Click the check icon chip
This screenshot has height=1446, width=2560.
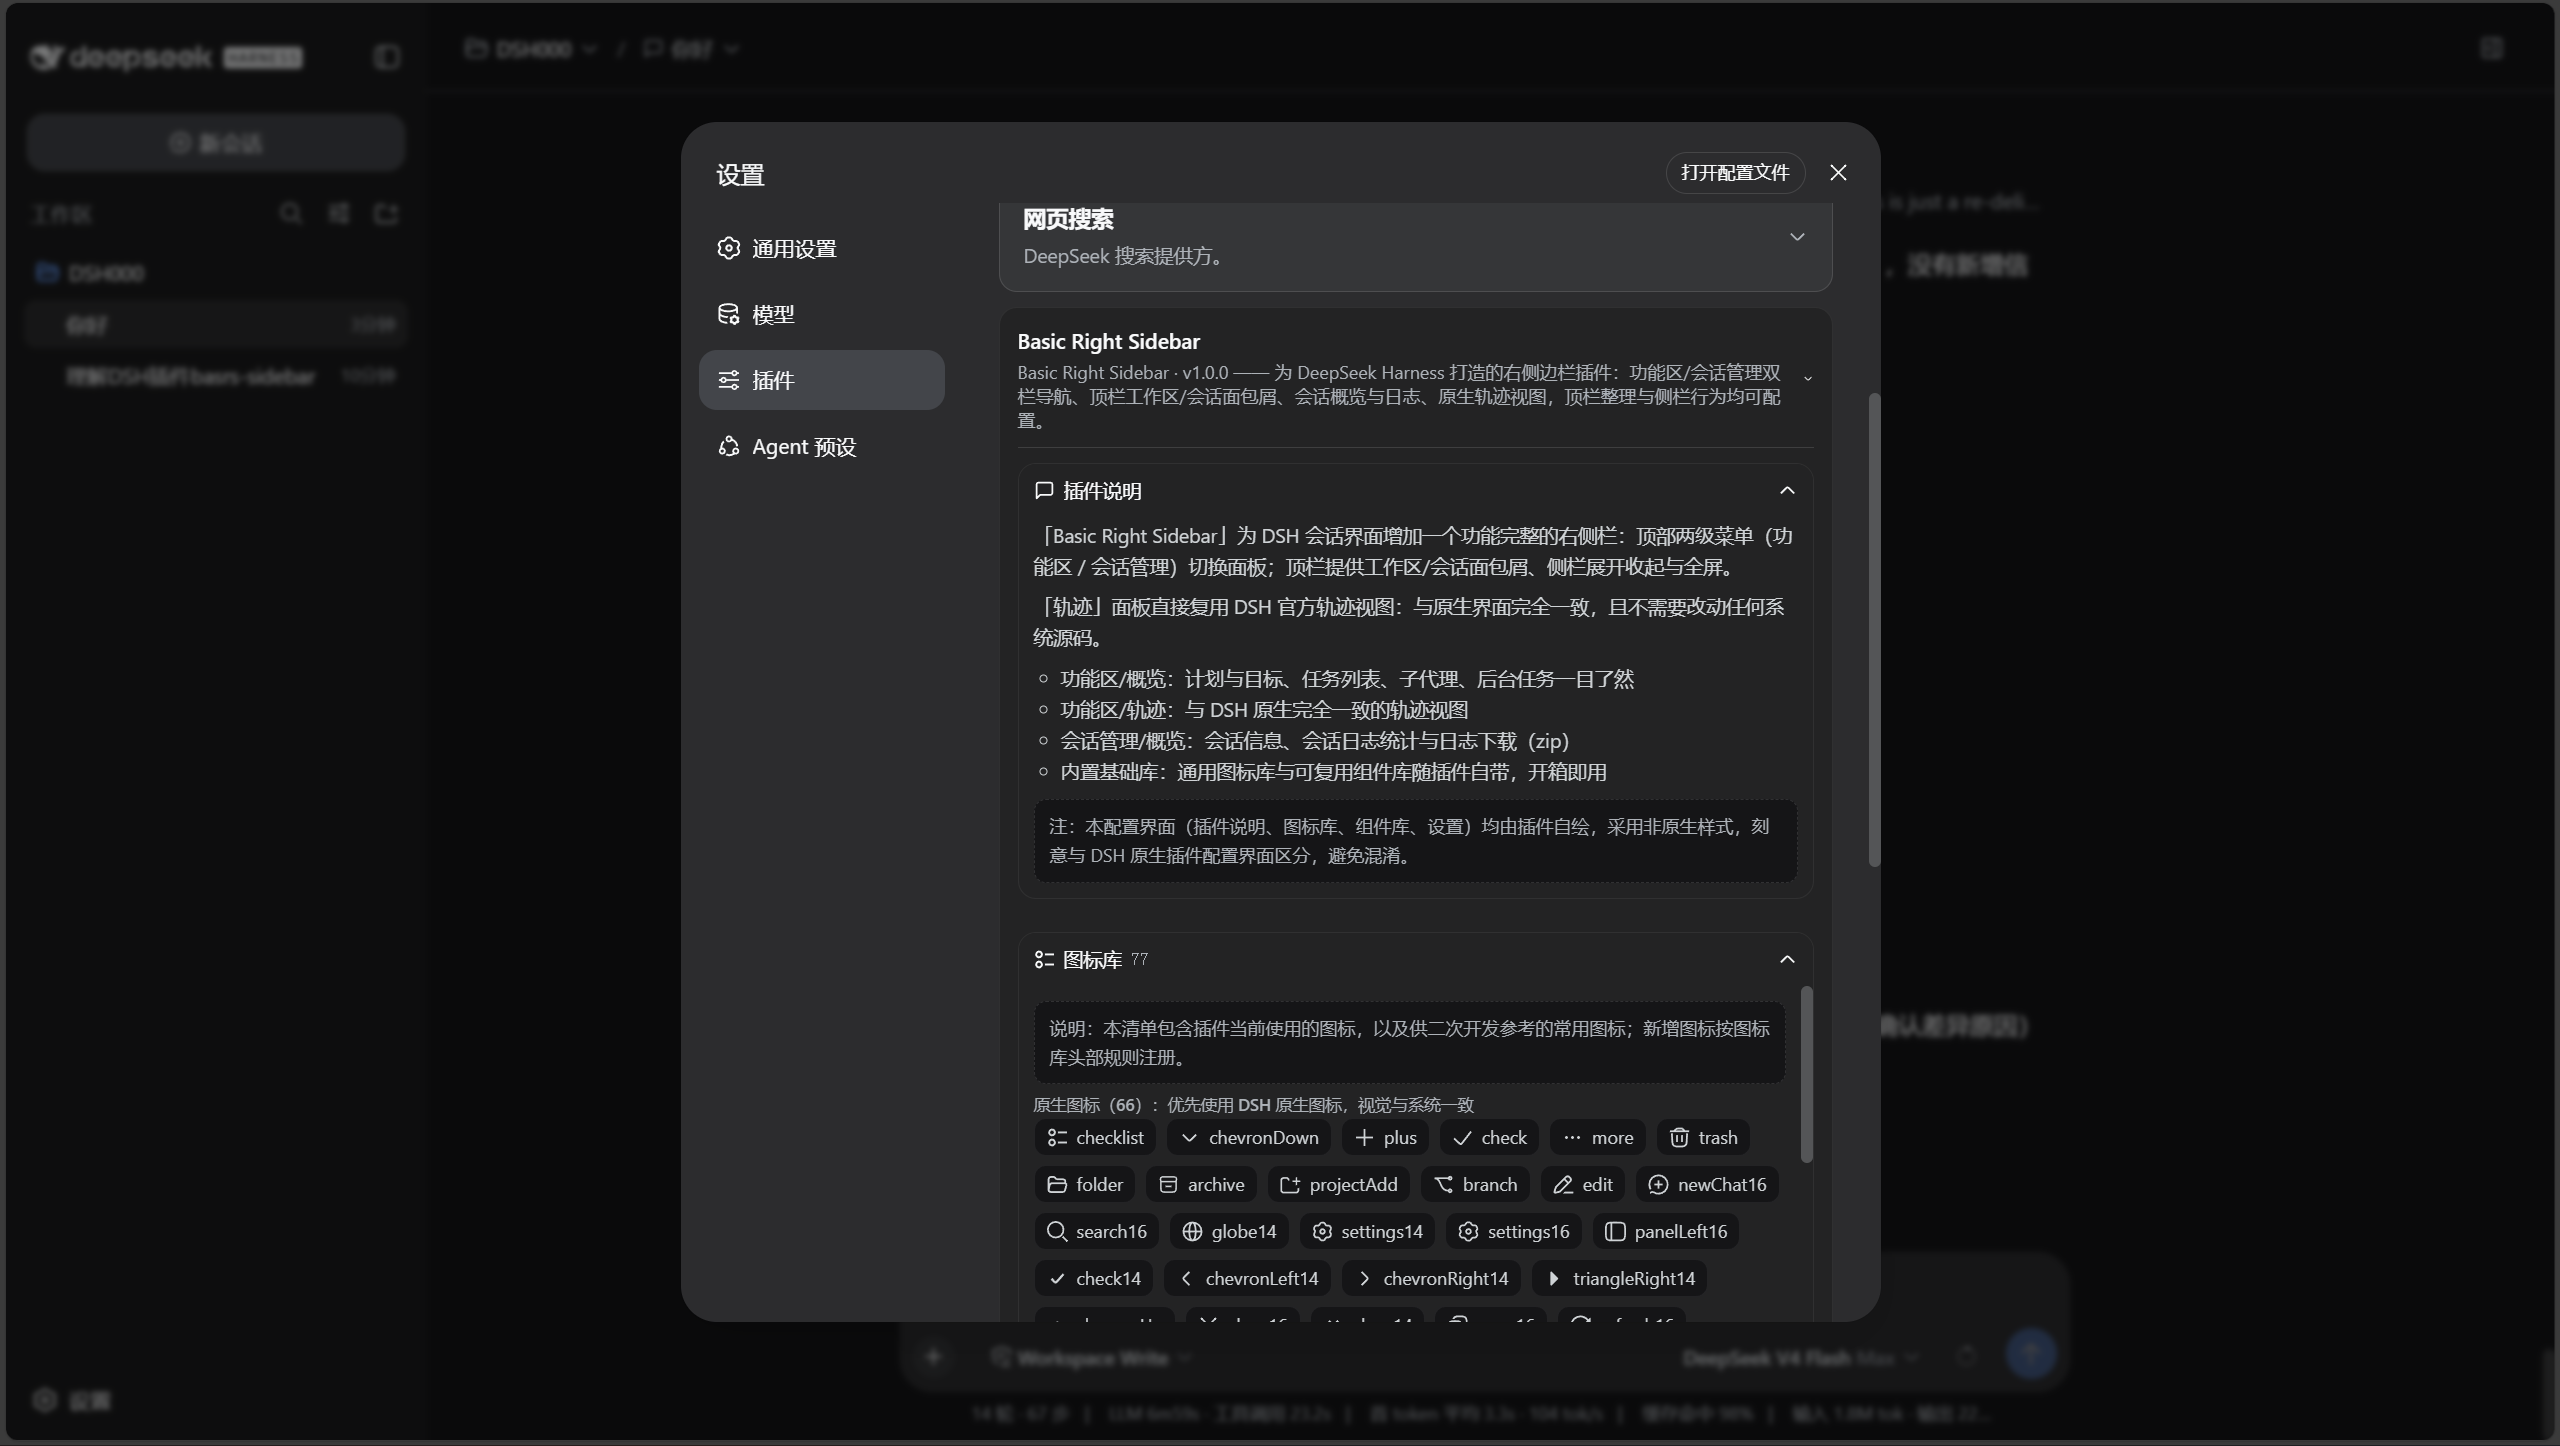[1489, 1137]
